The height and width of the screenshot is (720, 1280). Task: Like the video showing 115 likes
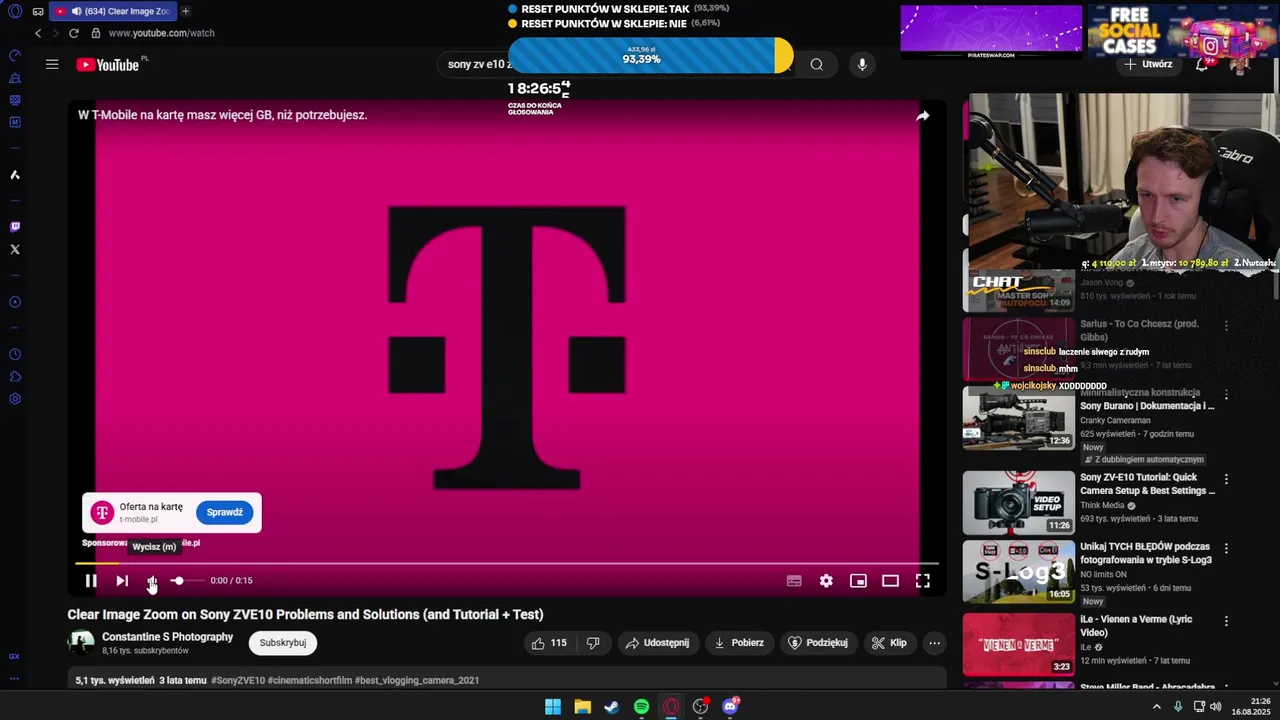(x=550, y=643)
